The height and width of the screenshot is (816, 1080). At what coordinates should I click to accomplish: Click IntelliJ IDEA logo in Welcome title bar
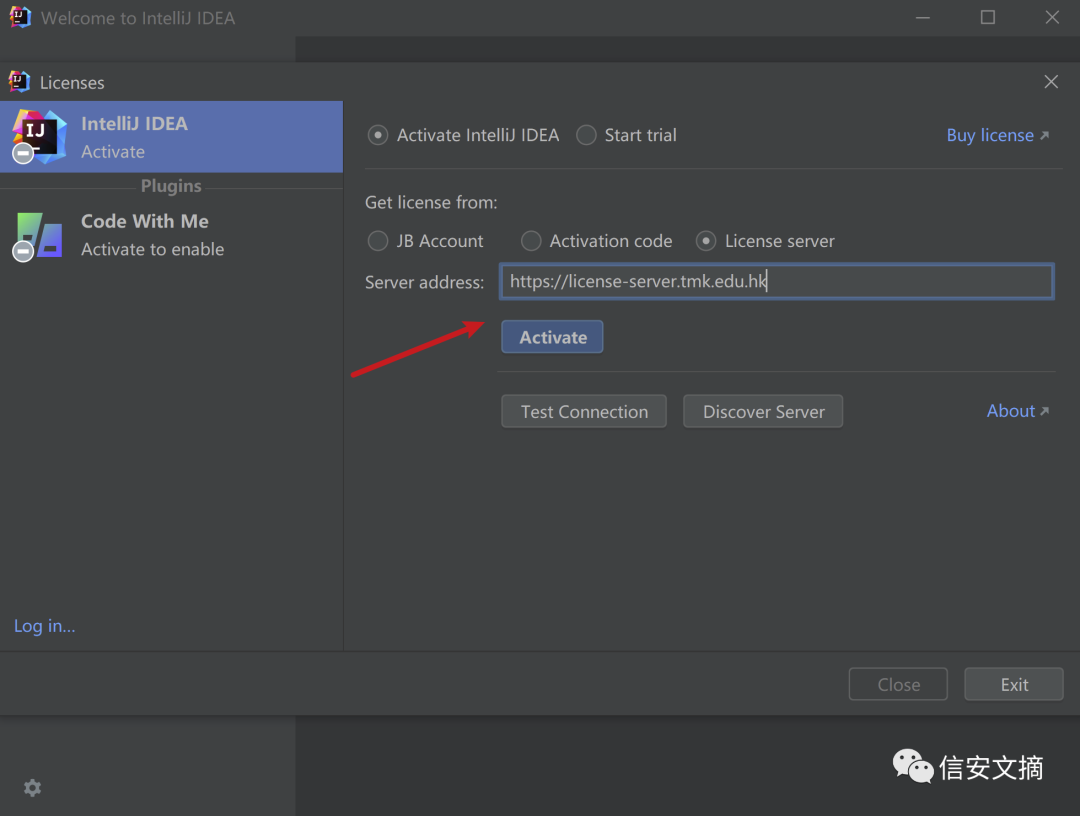coord(20,17)
